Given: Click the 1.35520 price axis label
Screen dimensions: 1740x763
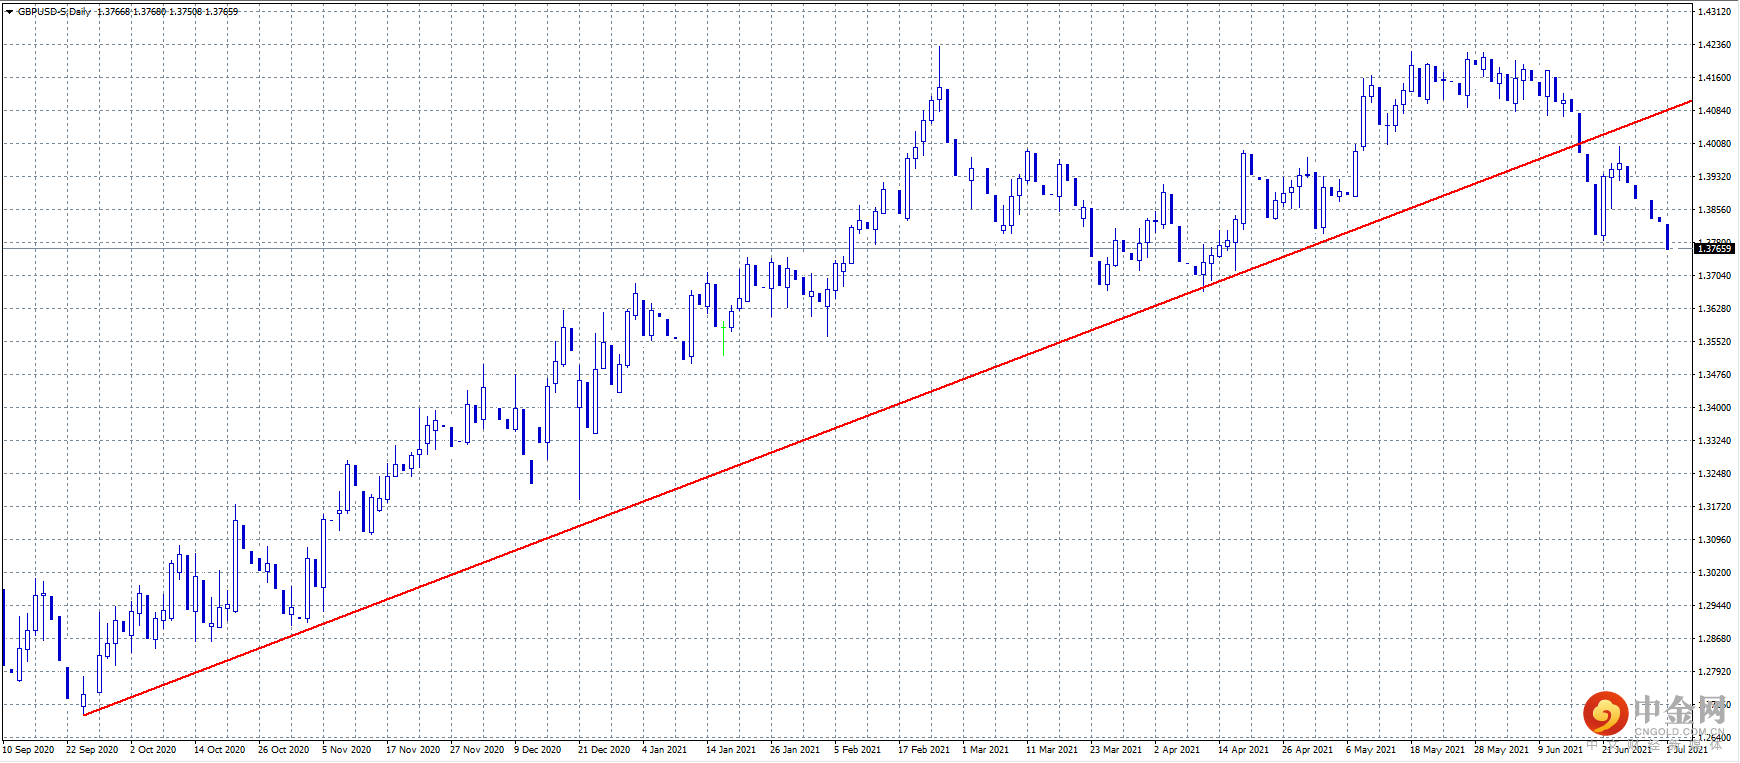Looking at the screenshot, I should point(1714,342).
